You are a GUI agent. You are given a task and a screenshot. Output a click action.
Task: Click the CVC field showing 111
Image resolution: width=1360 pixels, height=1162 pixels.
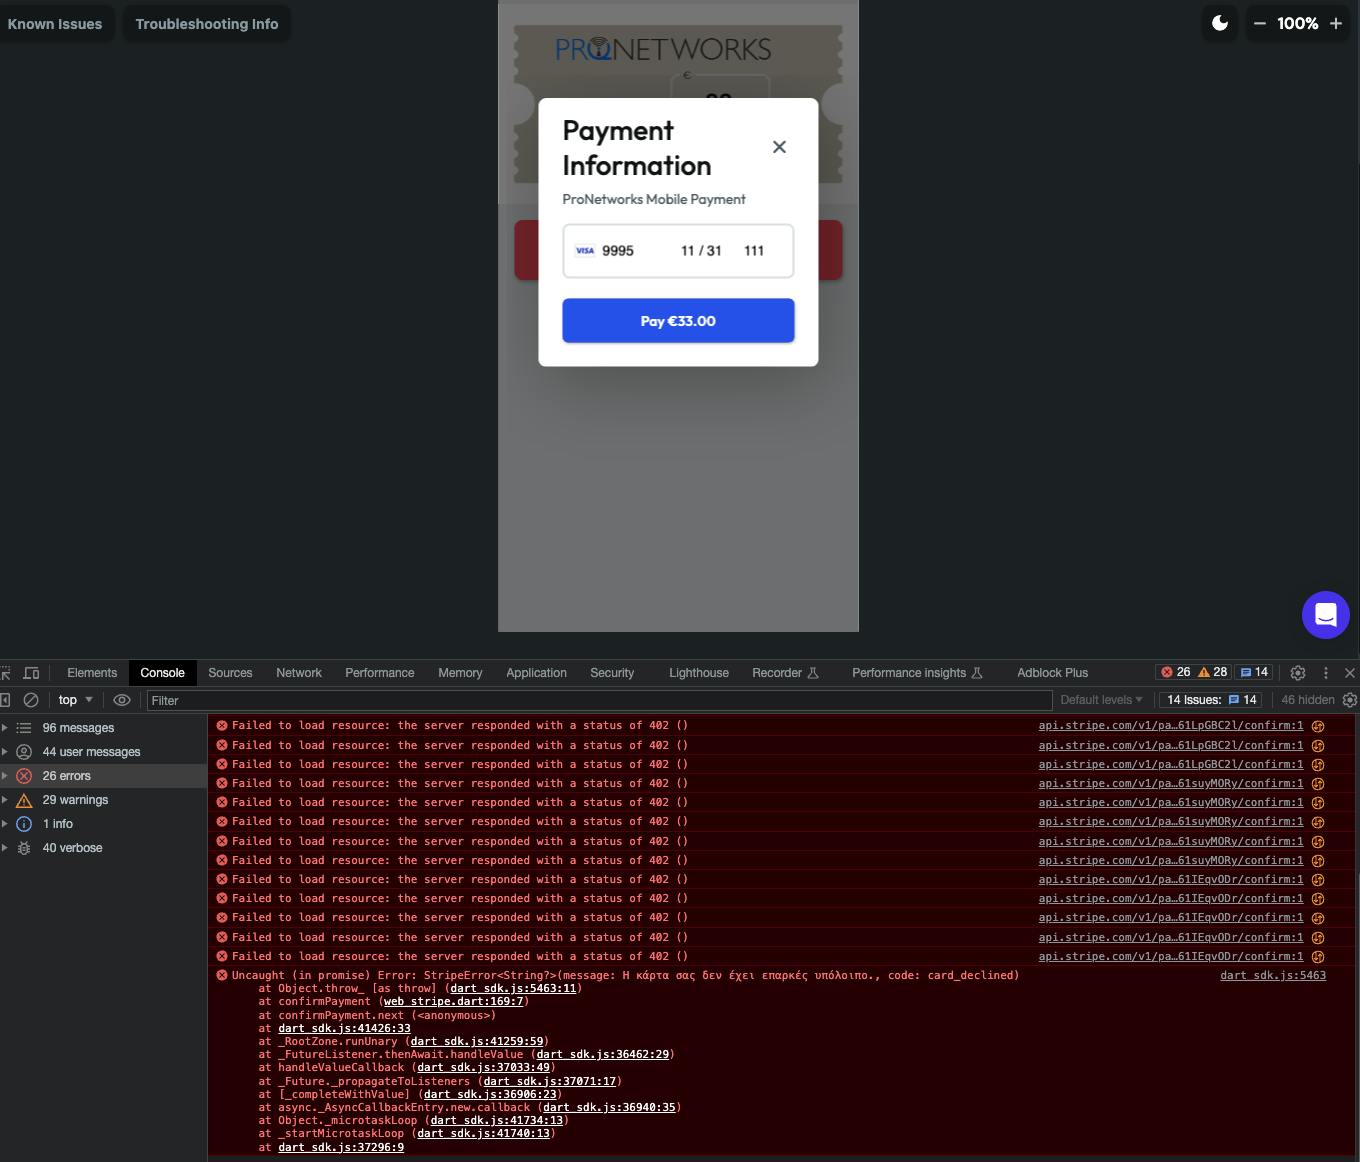[x=755, y=251]
